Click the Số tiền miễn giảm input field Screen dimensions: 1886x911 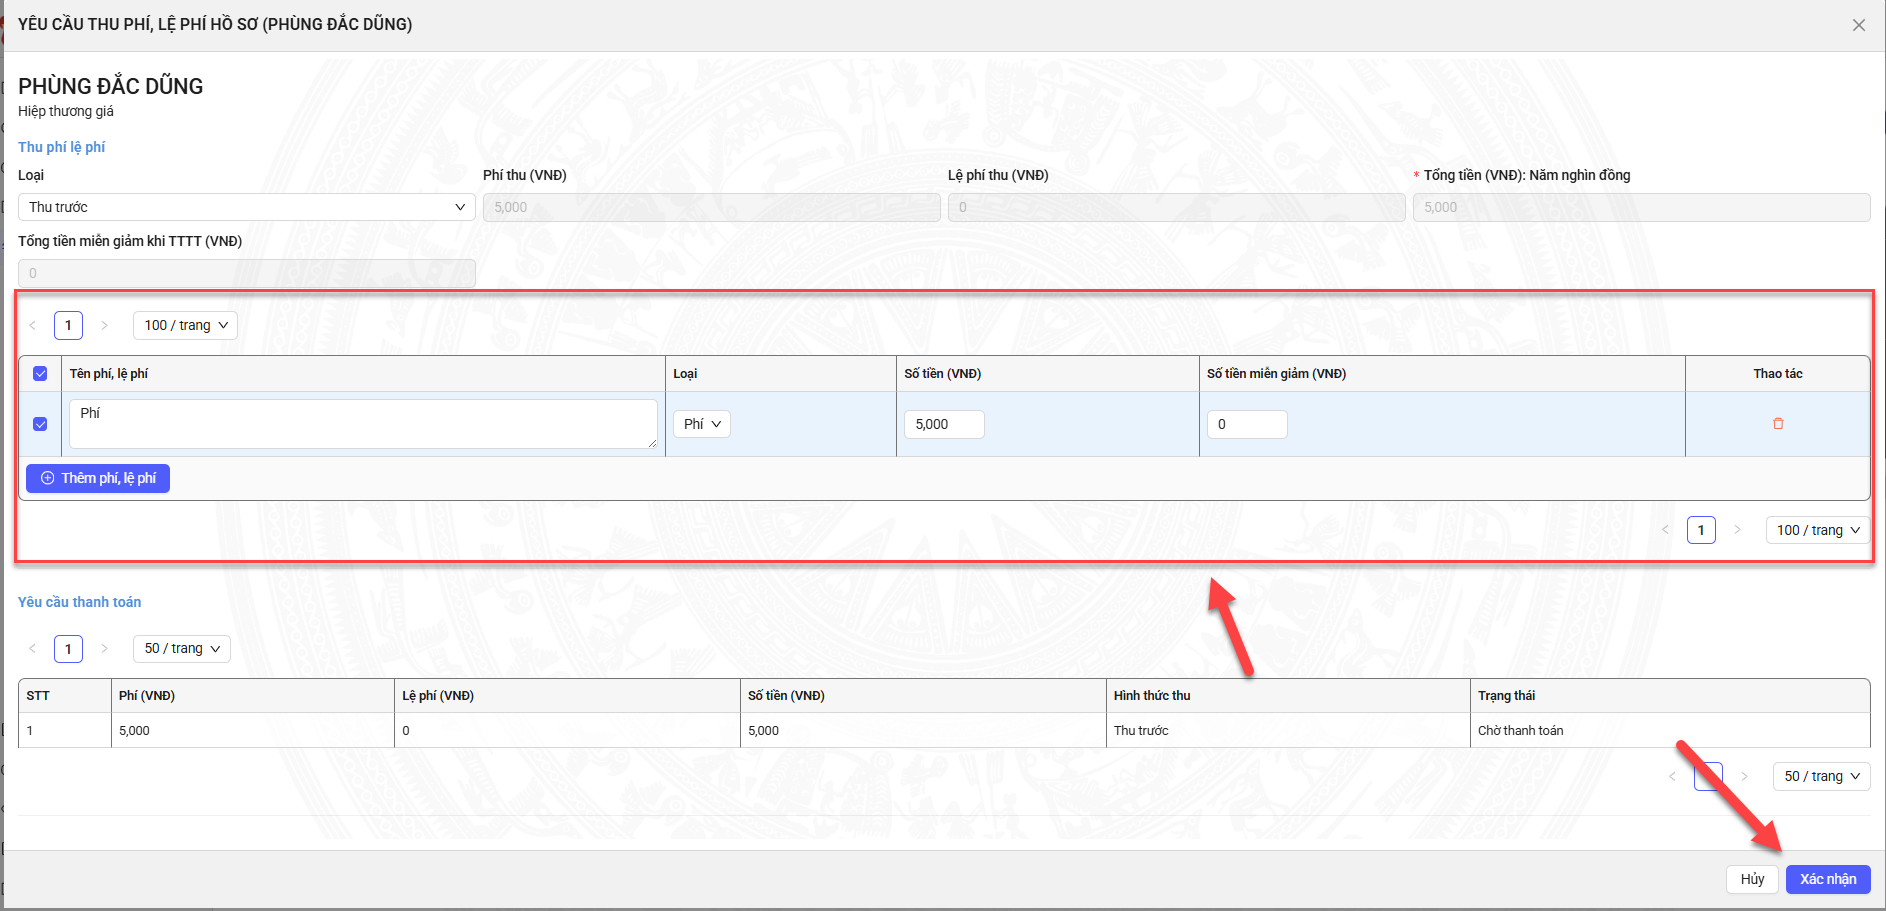coord(1246,424)
